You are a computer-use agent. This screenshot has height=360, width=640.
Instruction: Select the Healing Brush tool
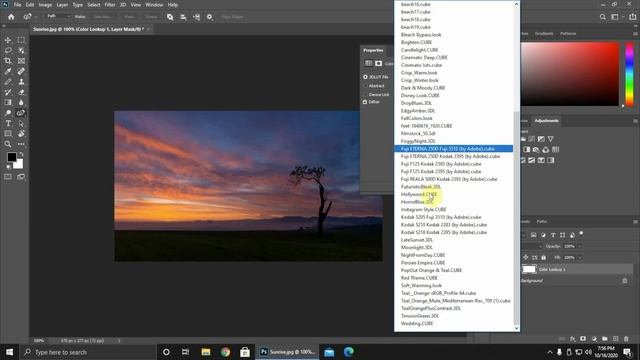[21, 71]
